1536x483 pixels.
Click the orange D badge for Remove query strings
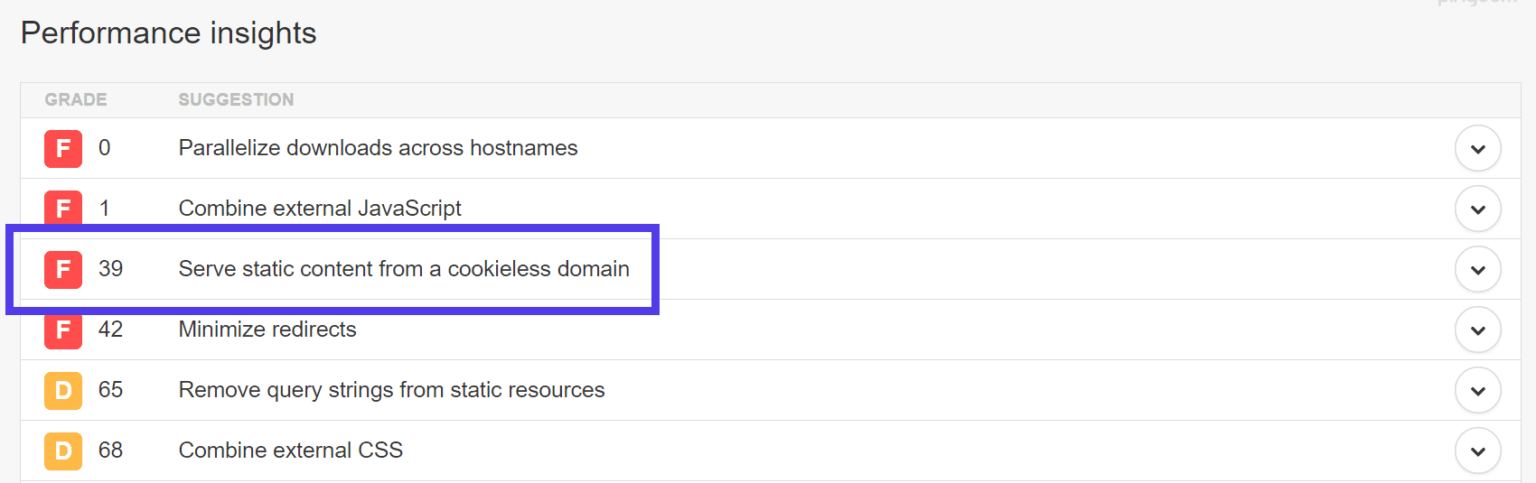click(62, 390)
